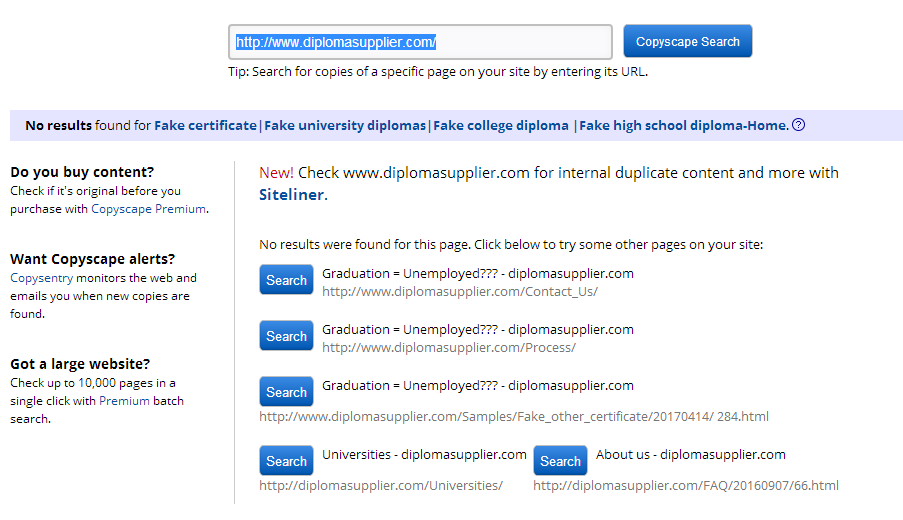Click 'Universities - diplomasupplier.com' title text
Screen dimensions: 903x520
pyautogui.click(x=424, y=455)
